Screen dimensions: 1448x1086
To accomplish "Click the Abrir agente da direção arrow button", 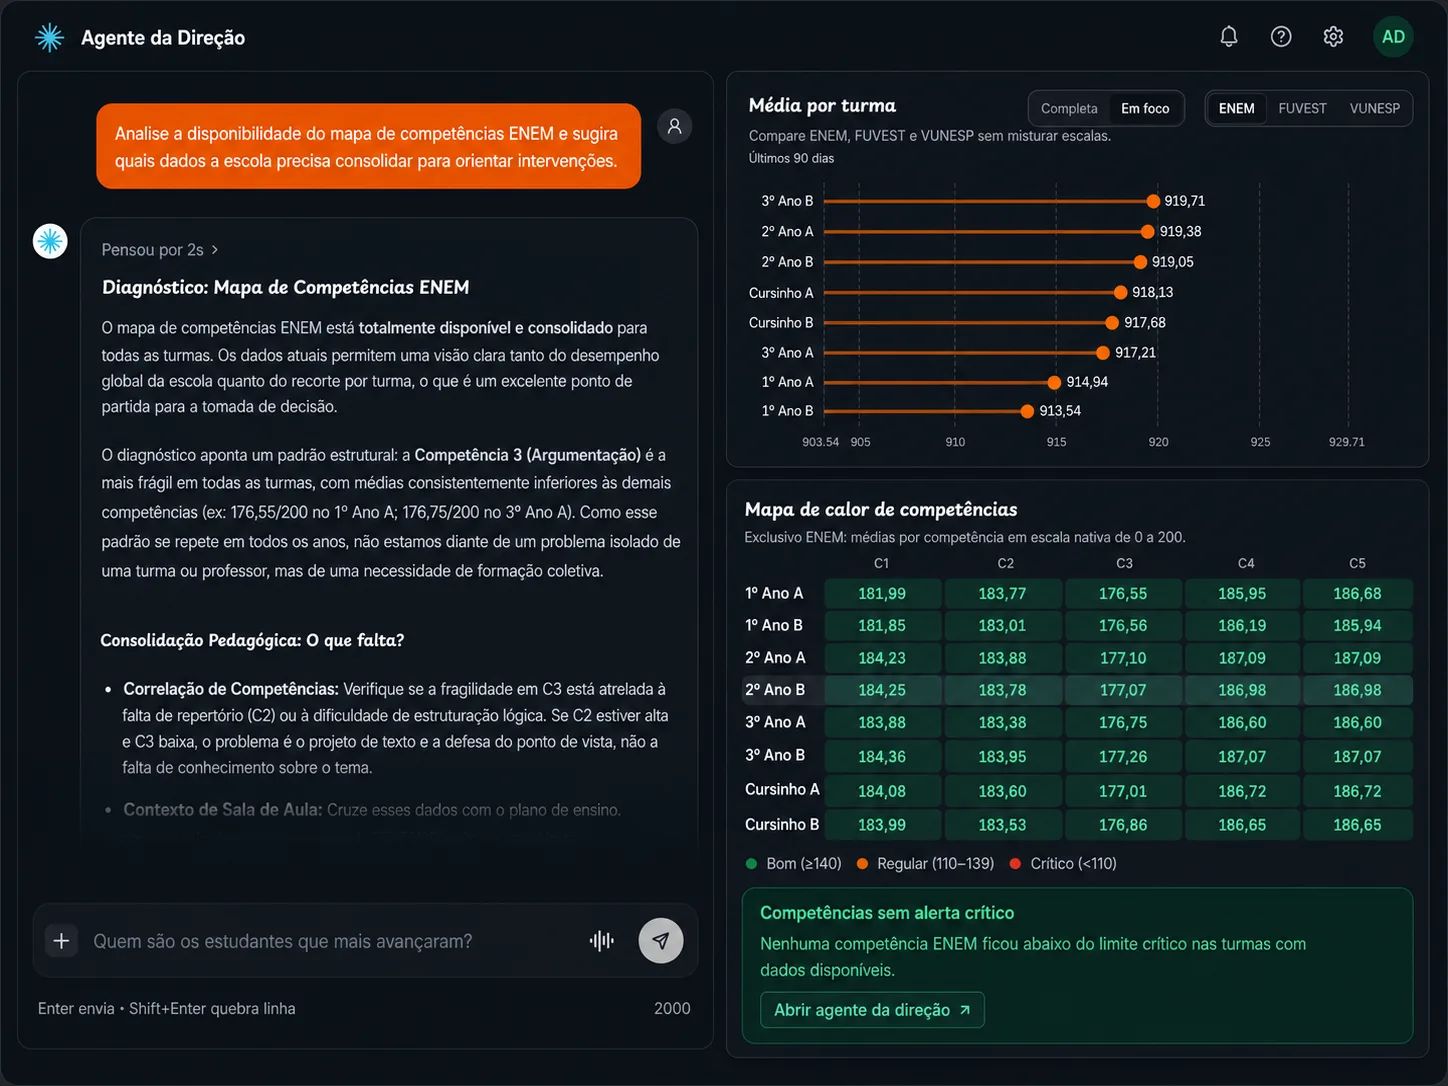I will (x=872, y=1010).
